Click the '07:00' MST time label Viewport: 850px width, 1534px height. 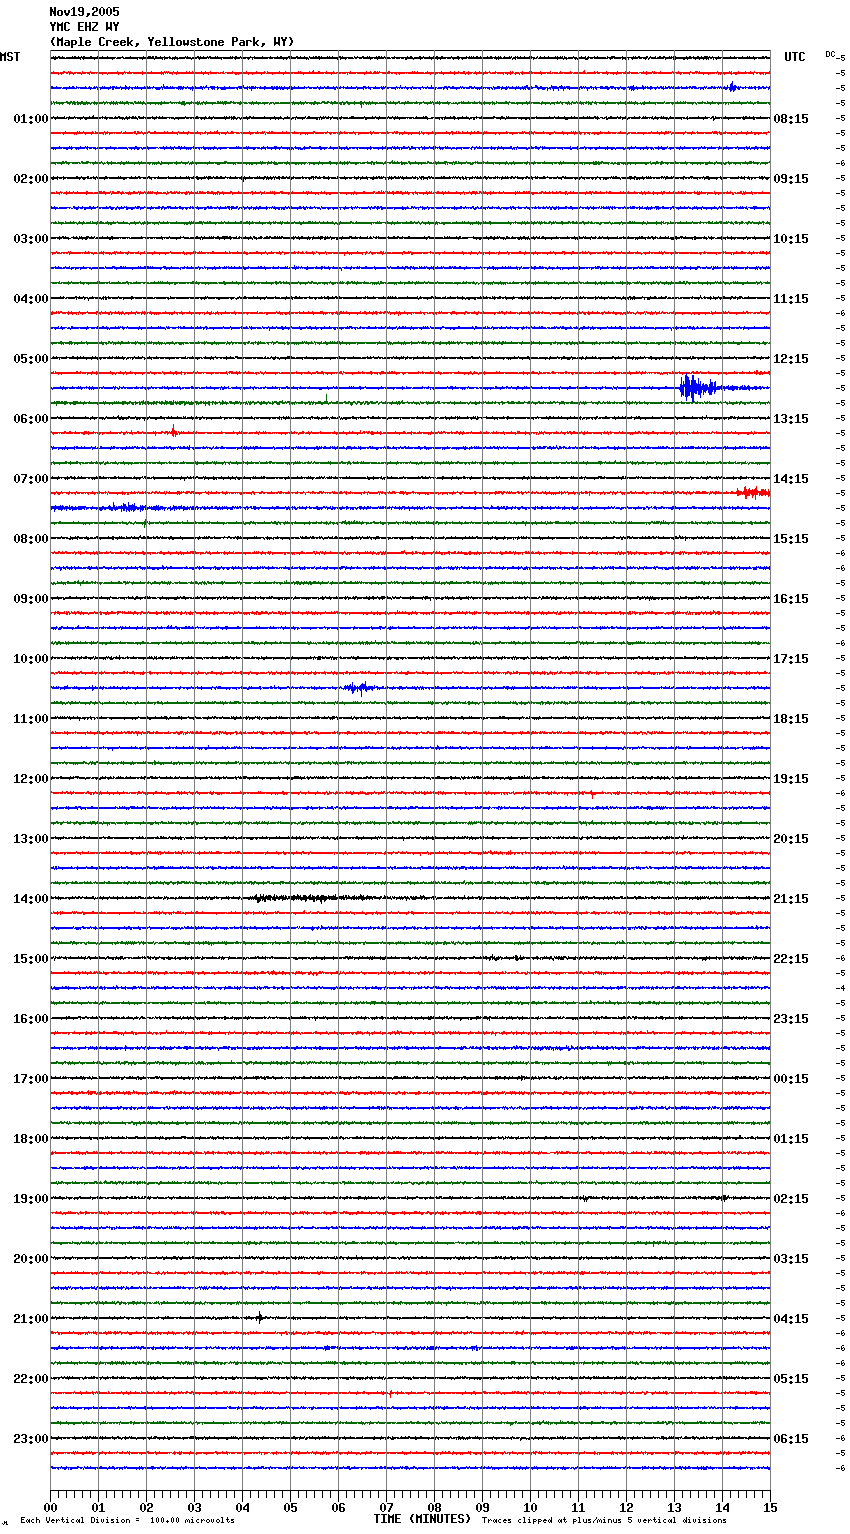(31, 479)
